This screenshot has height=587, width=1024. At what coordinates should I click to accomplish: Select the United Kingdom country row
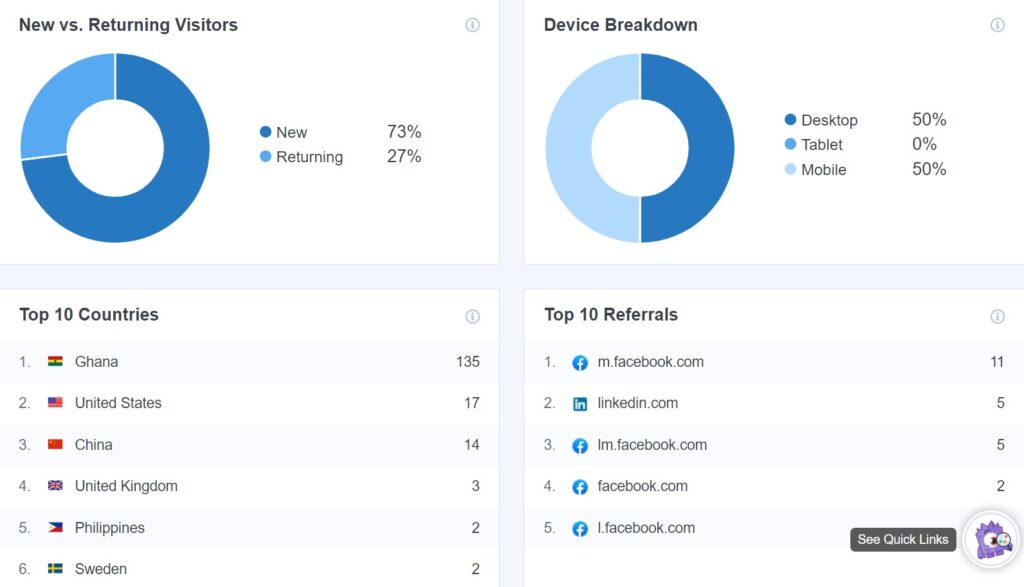point(126,486)
